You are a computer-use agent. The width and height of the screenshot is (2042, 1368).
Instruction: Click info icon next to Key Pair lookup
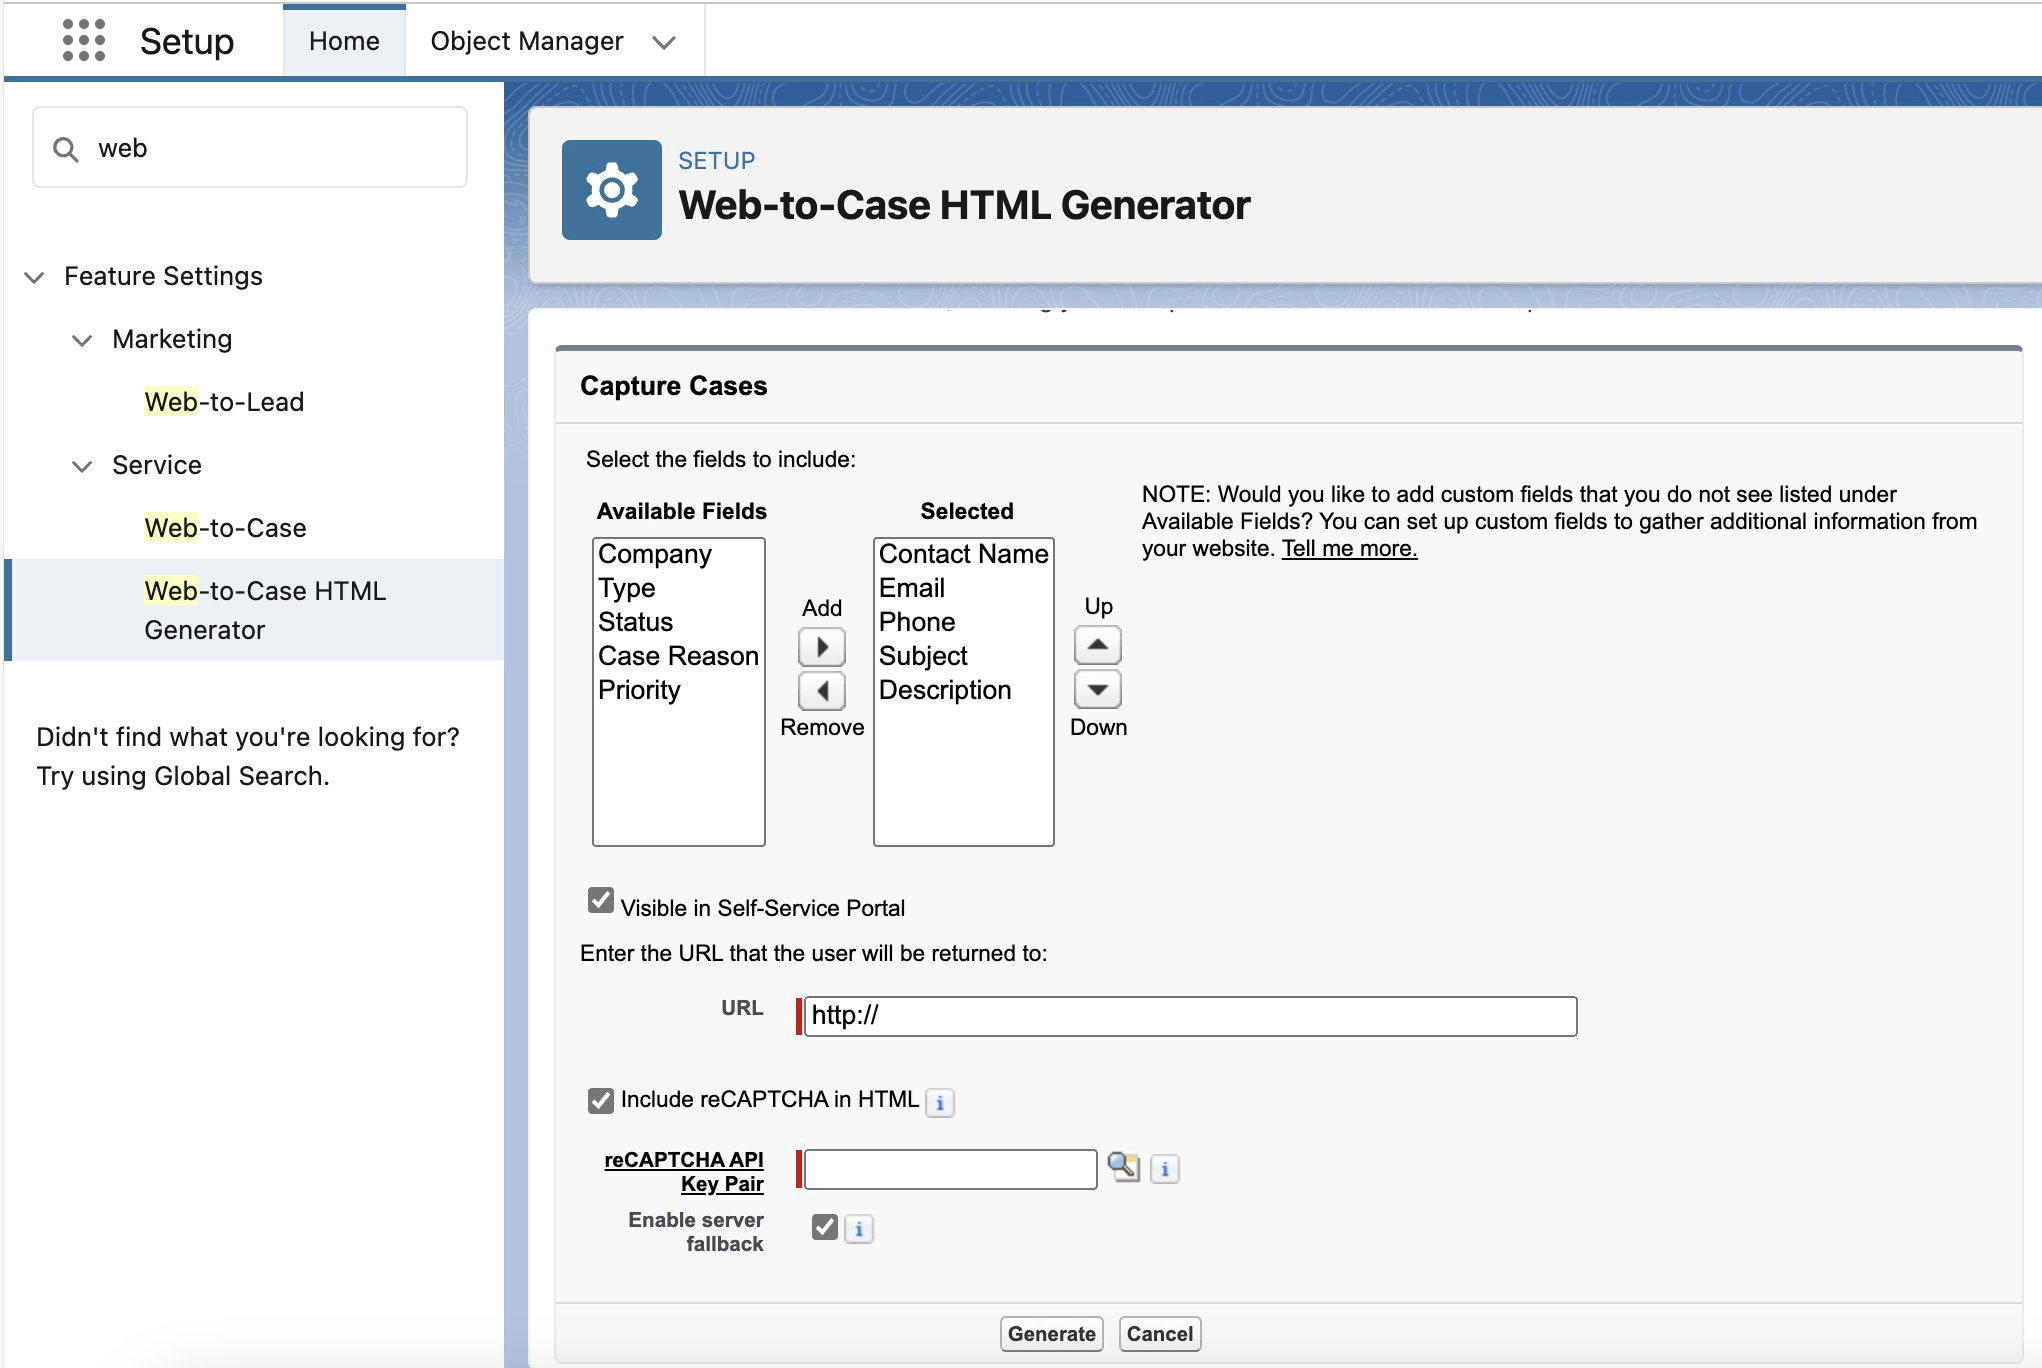coord(1165,1169)
